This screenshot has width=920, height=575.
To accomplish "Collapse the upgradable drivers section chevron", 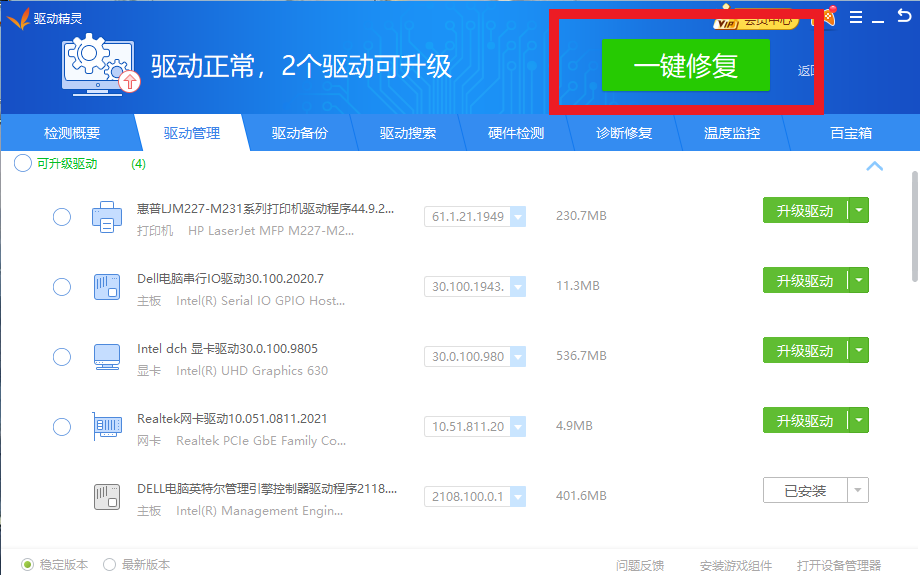I will [874, 166].
